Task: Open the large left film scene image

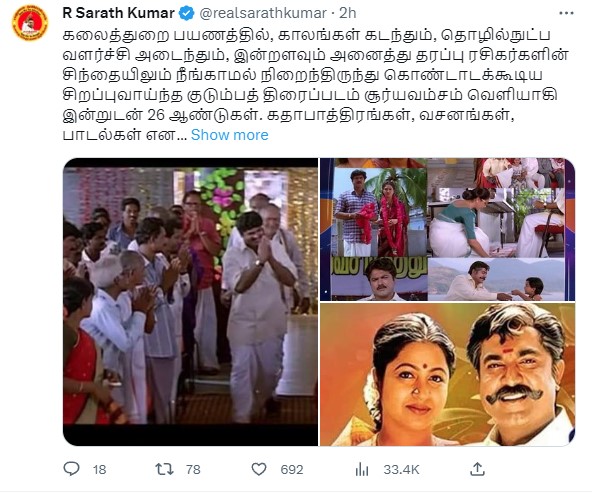Action: point(190,302)
